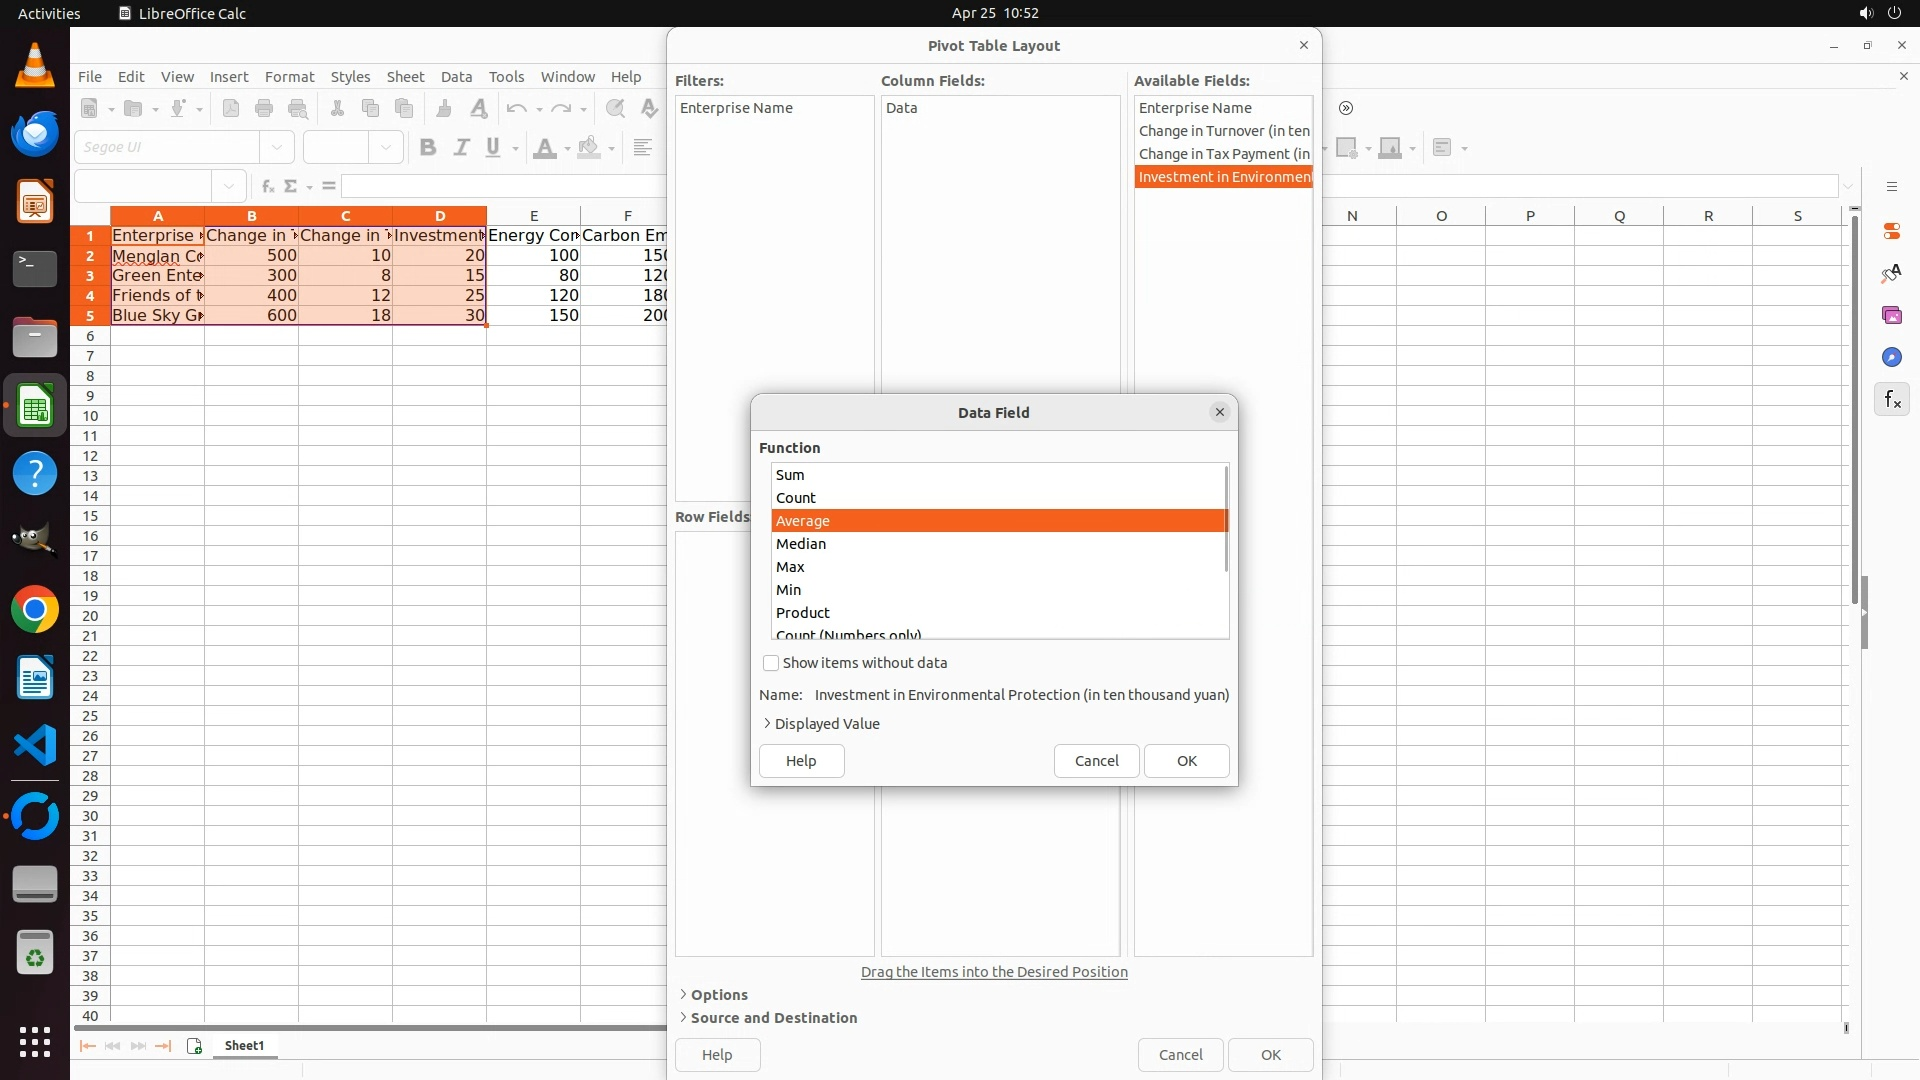
Task: Click the Copy toolbar icon
Action: pyautogui.click(x=370, y=109)
